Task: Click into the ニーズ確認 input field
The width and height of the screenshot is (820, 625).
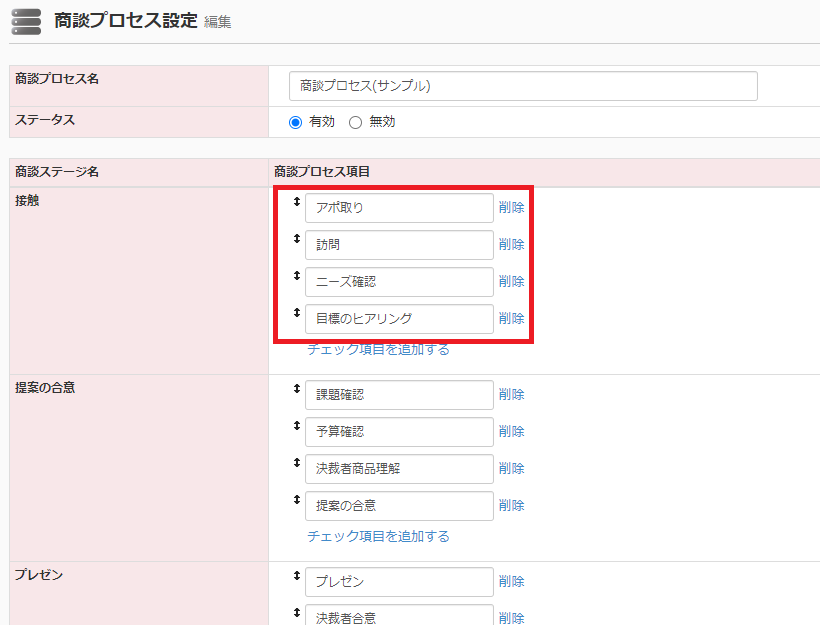Action: coord(399,282)
